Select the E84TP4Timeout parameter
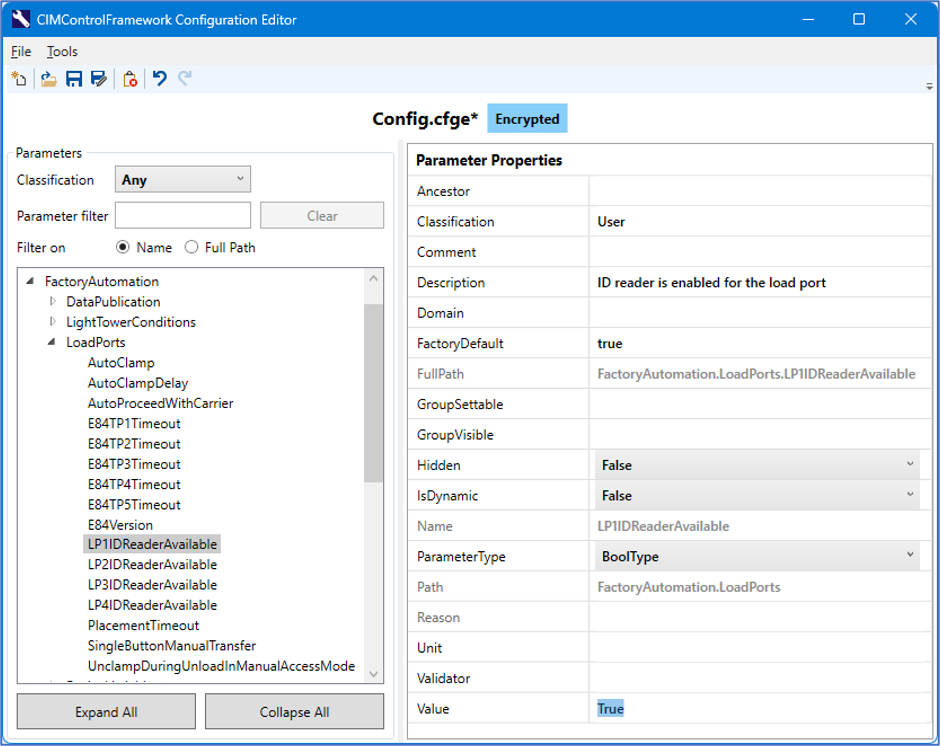This screenshot has width=940, height=746. [134, 485]
